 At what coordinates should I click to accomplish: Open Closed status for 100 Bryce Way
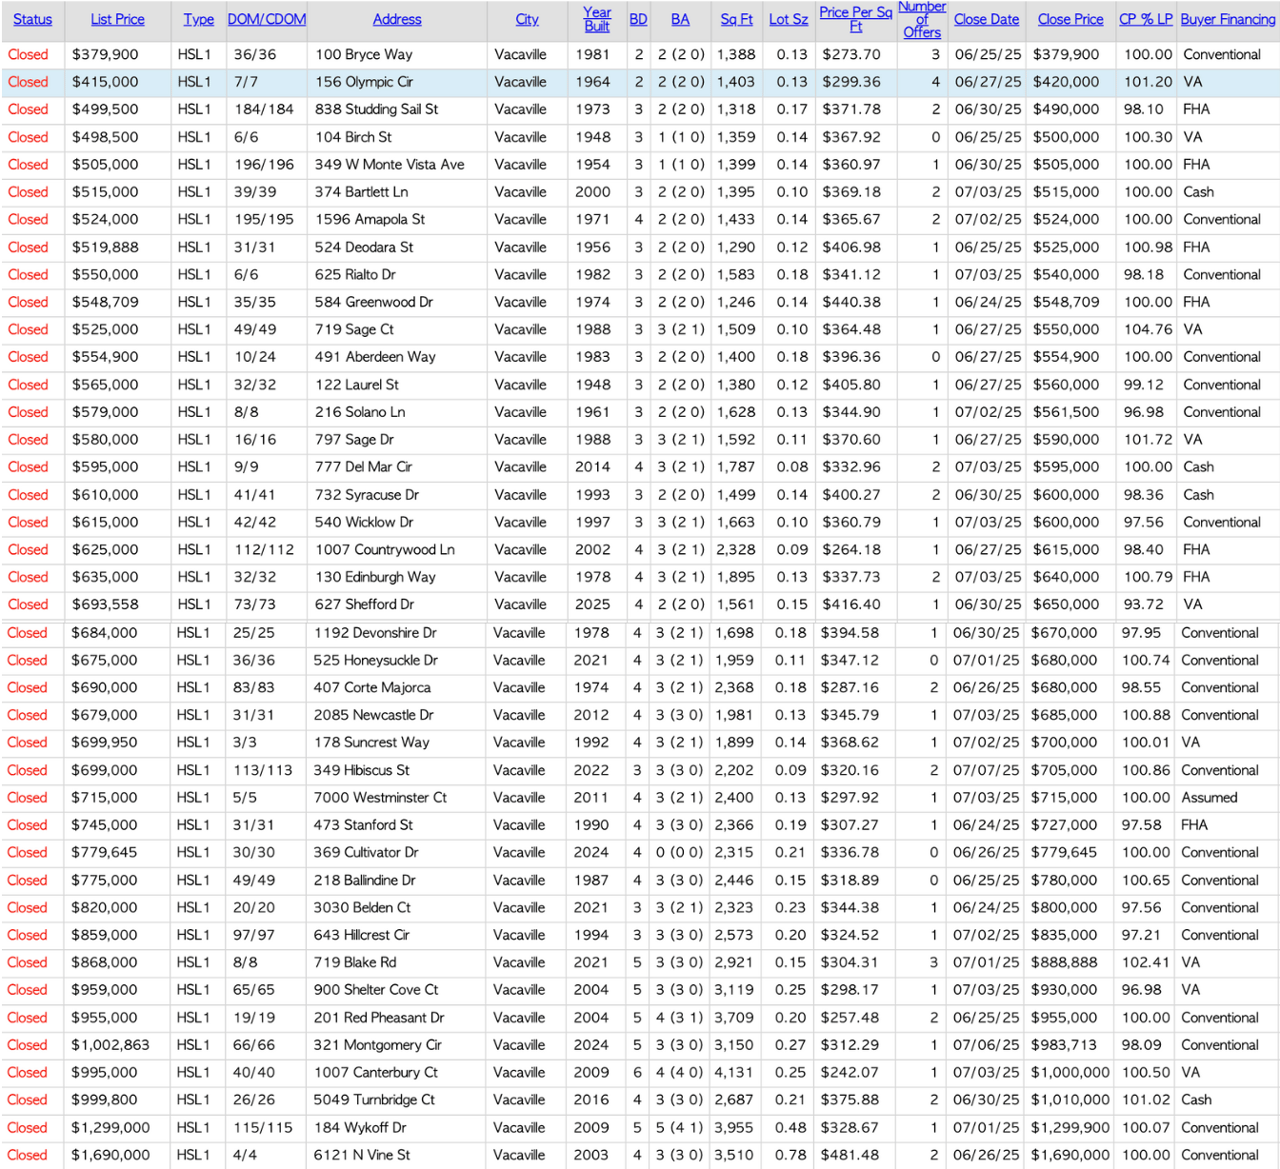tap(28, 55)
